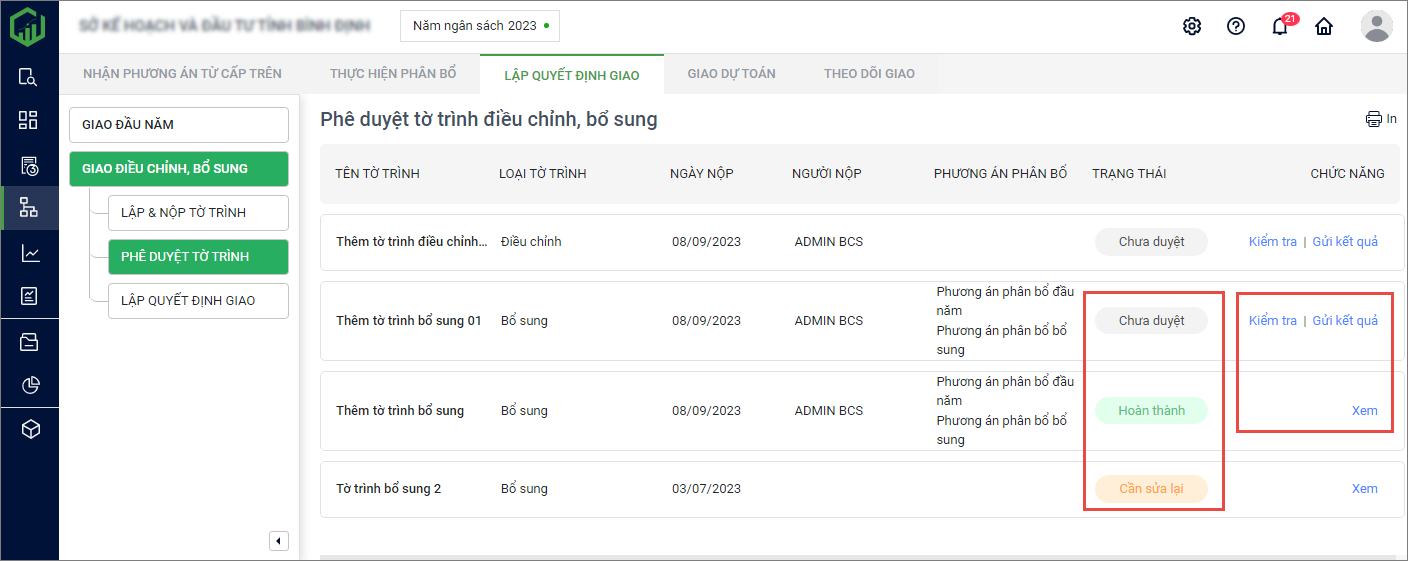Open the user avatar menu
Viewport: 1408px width, 561px height.
click(x=1376, y=26)
